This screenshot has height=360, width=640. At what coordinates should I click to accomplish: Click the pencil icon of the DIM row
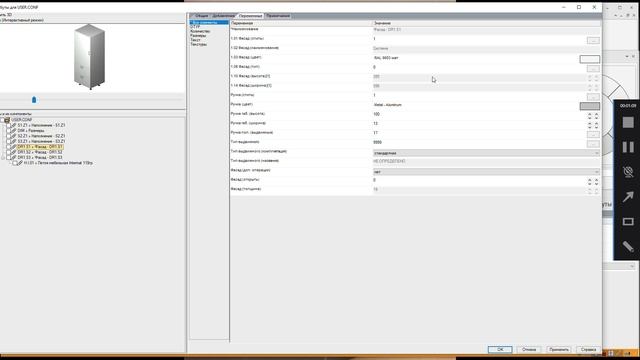[14, 131]
